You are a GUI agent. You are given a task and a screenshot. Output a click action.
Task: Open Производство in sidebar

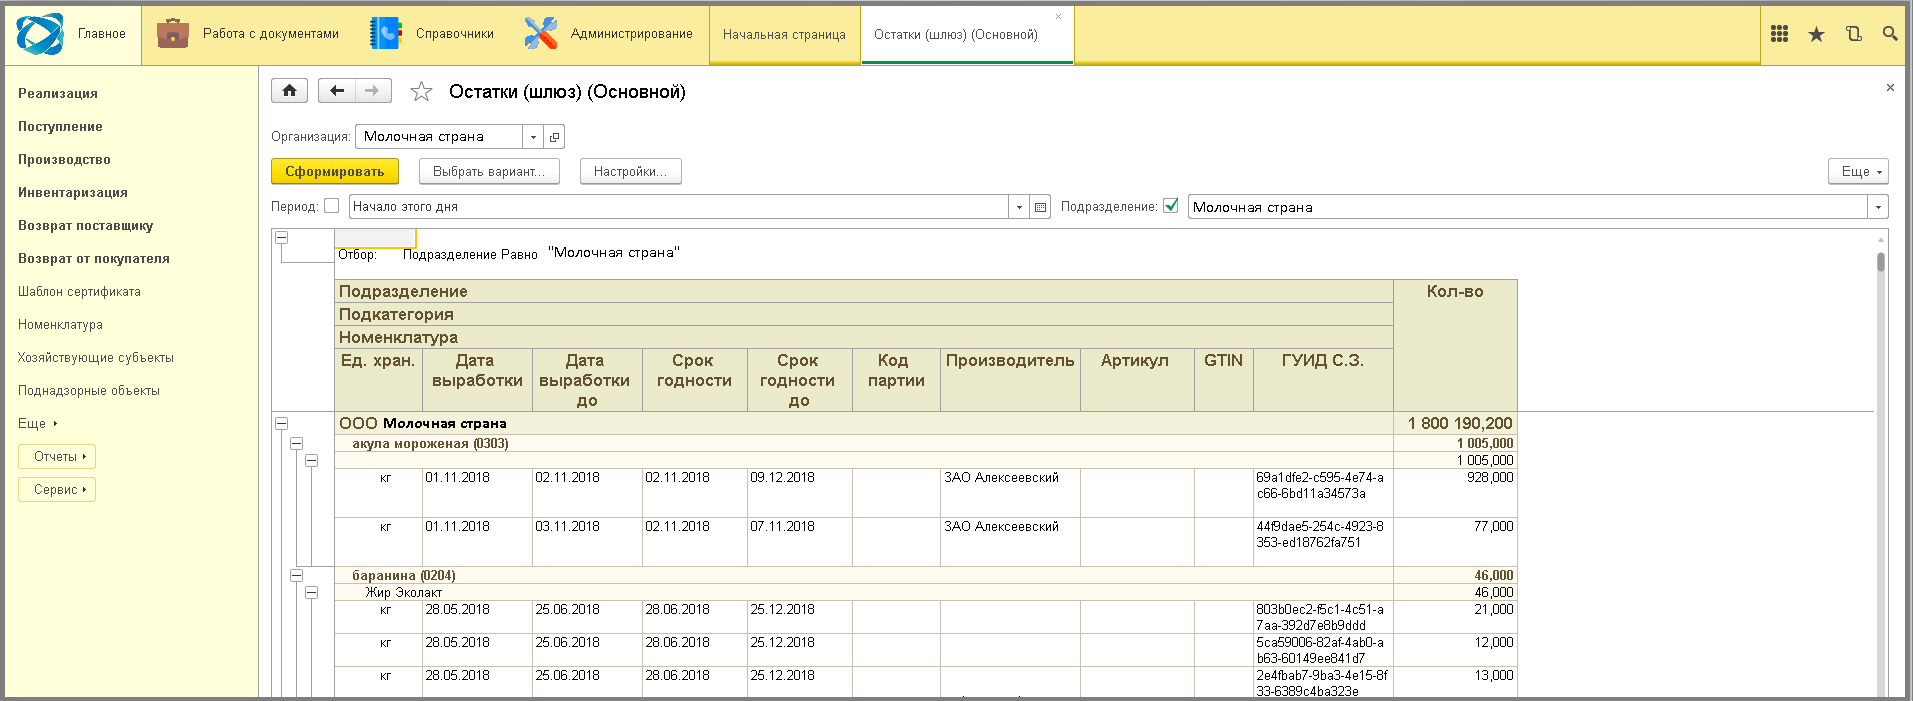[x=64, y=159]
